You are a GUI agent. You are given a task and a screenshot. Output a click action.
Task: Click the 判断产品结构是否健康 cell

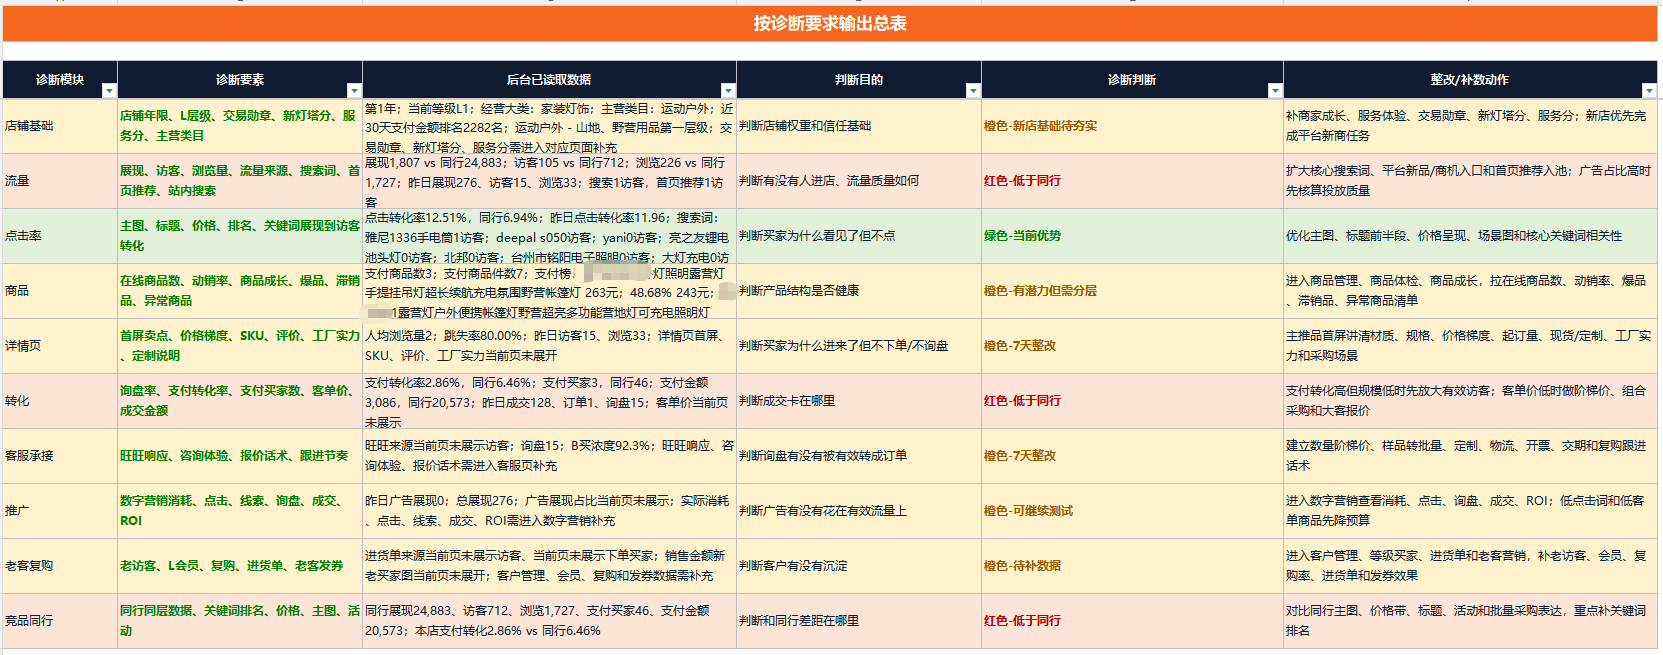coord(859,291)
